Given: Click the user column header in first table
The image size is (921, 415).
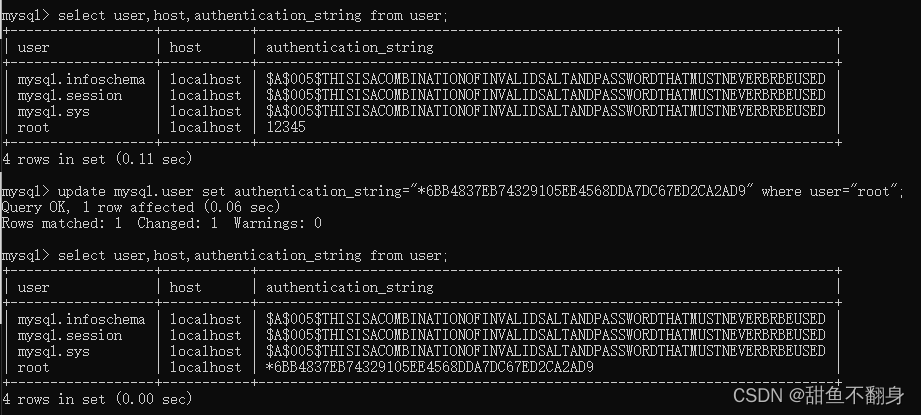Looking at the screenshot, I should click(33, 47).
